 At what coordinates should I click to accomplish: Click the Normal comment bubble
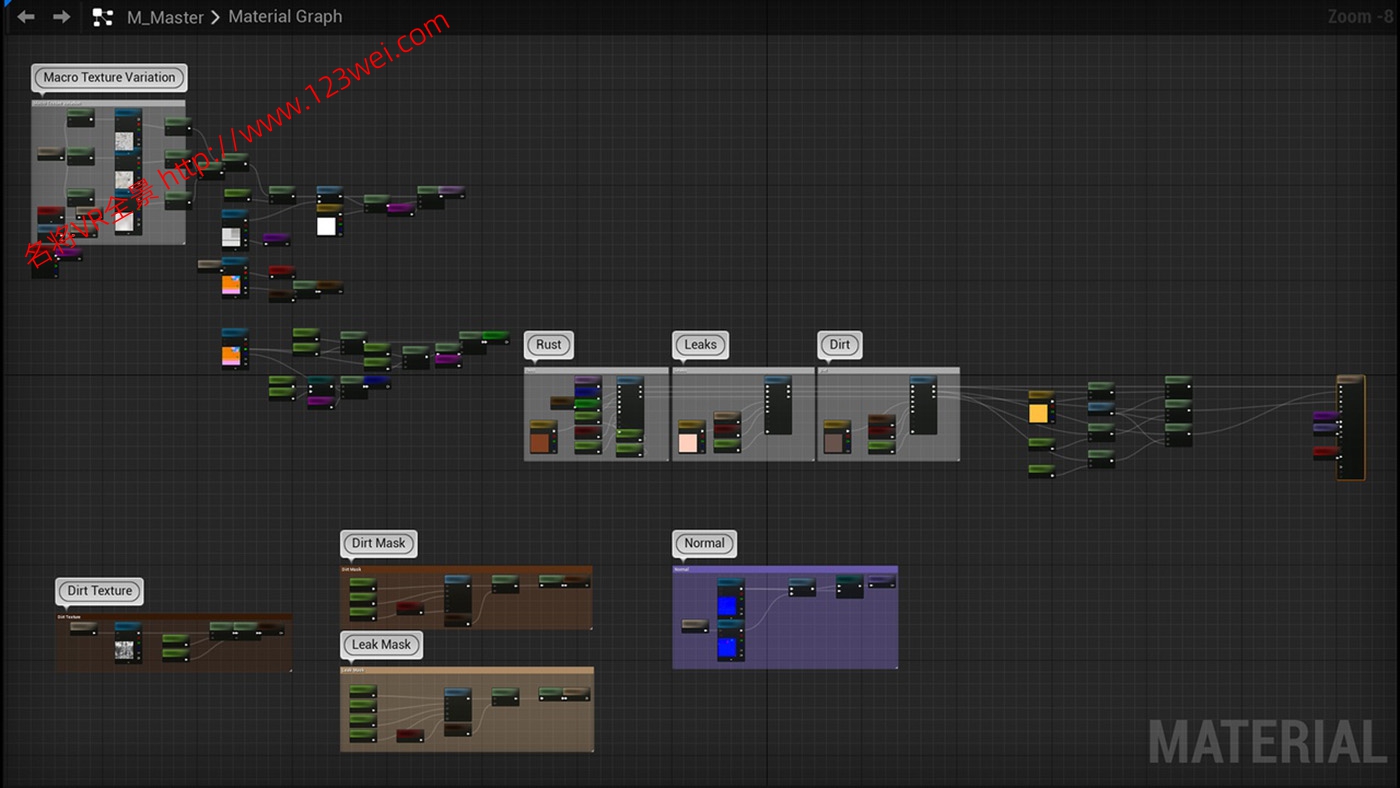pyautogui.click(x=704, y=543)
